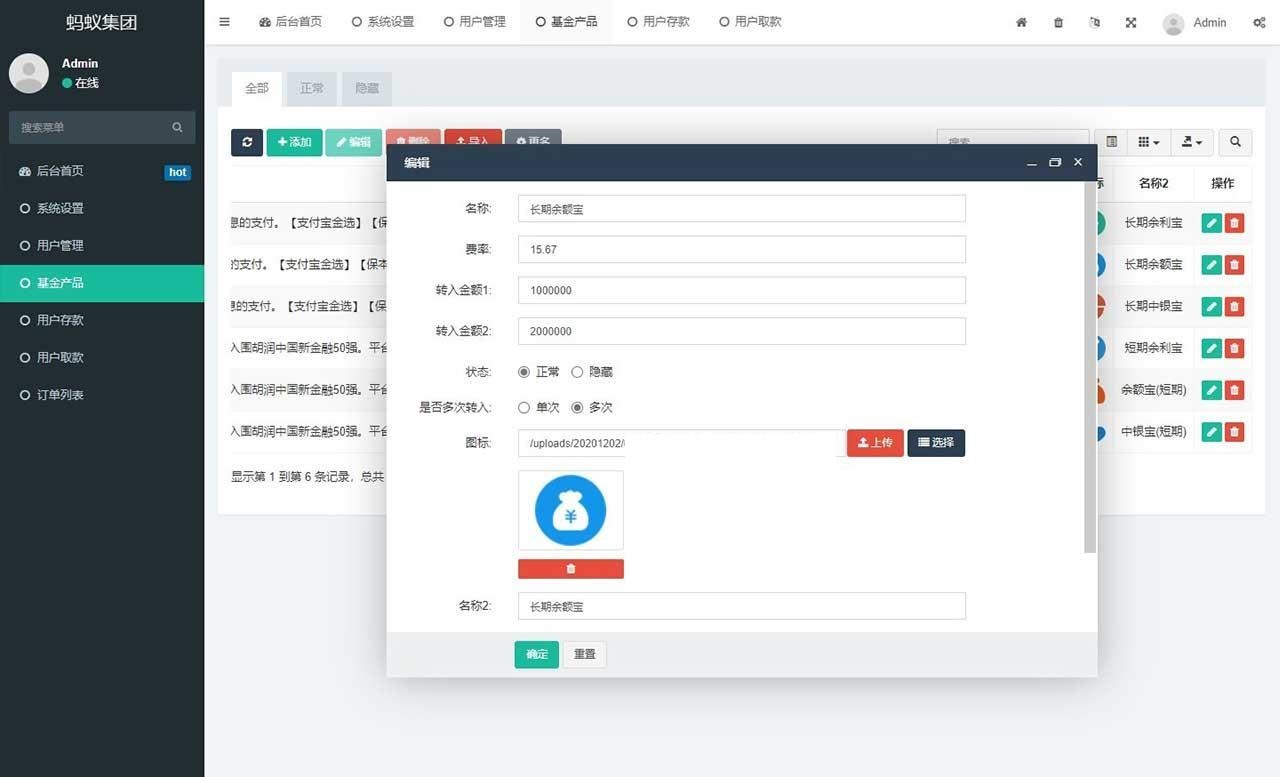1280x777 pixels.
Task: Click the money bag icon thumbnail preview
Action: tap(570, 510)
